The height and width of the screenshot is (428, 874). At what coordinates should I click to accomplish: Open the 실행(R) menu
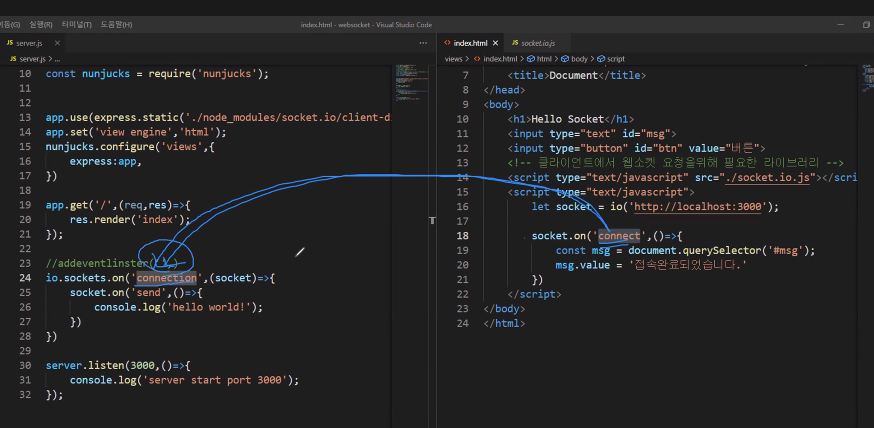tap(41, 25)
